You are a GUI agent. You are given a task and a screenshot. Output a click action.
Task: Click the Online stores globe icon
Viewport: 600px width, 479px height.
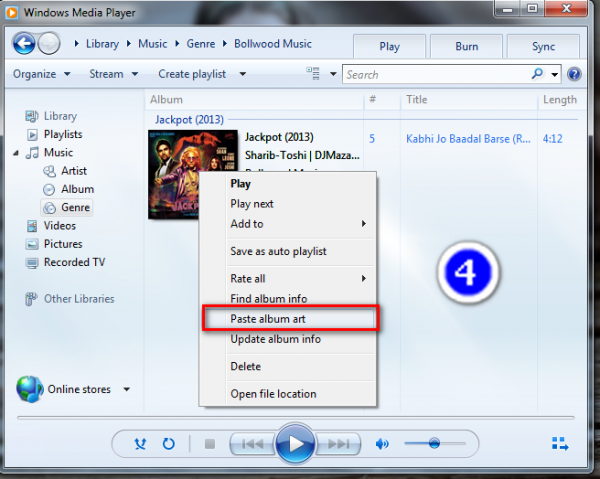point(29,389)
